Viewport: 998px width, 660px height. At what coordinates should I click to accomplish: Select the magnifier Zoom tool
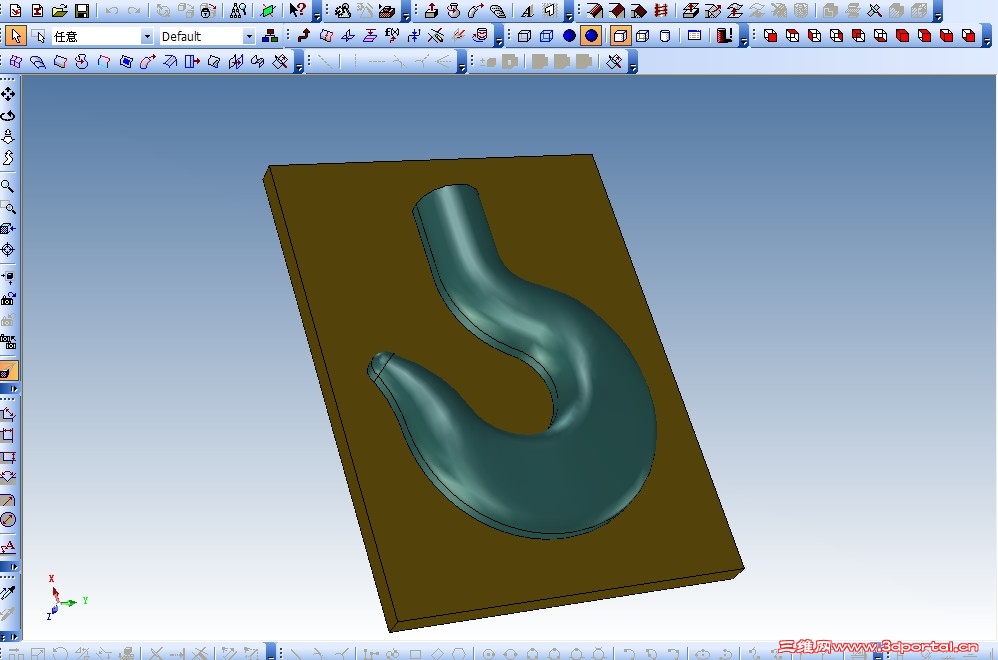8,186
